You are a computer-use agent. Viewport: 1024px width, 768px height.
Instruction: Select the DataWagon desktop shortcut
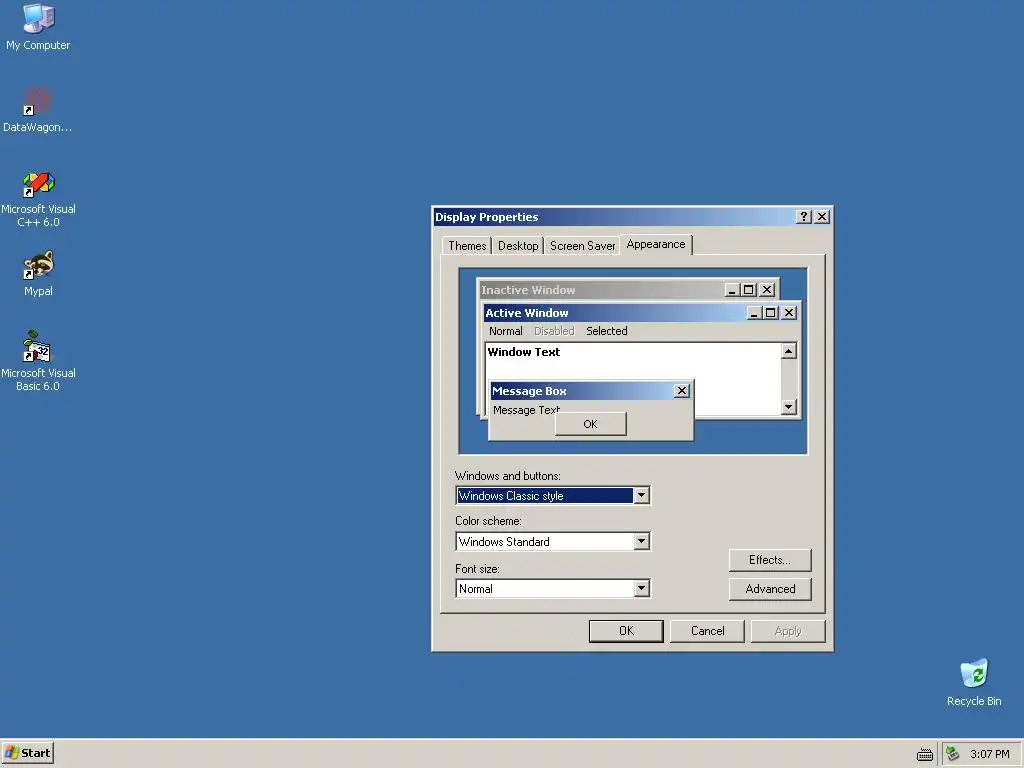tap(37, 109)
